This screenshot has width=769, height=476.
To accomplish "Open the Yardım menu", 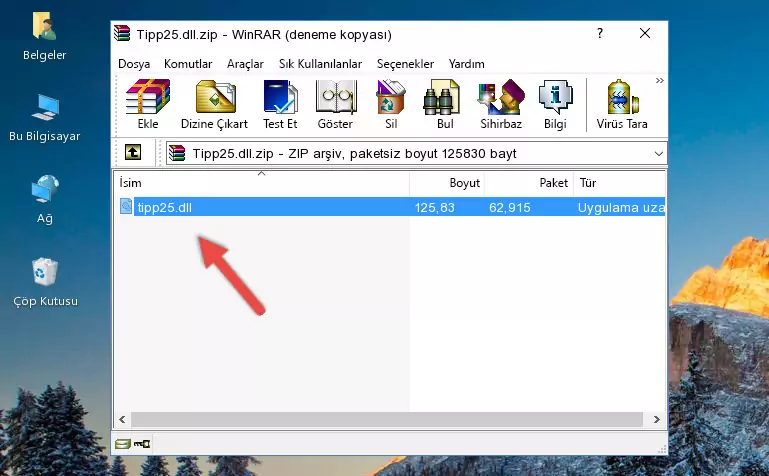I will pyautogui.click(x=466, y=64).
